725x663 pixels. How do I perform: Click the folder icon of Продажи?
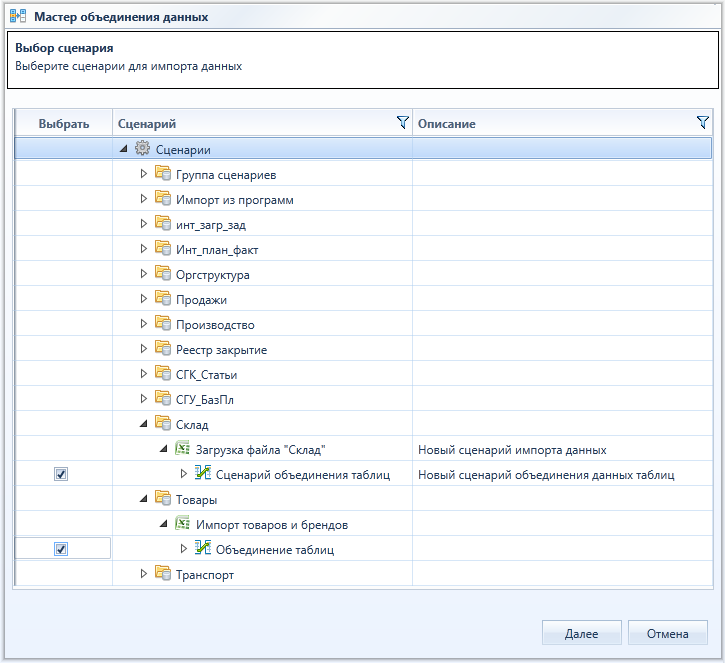point(163,298)
